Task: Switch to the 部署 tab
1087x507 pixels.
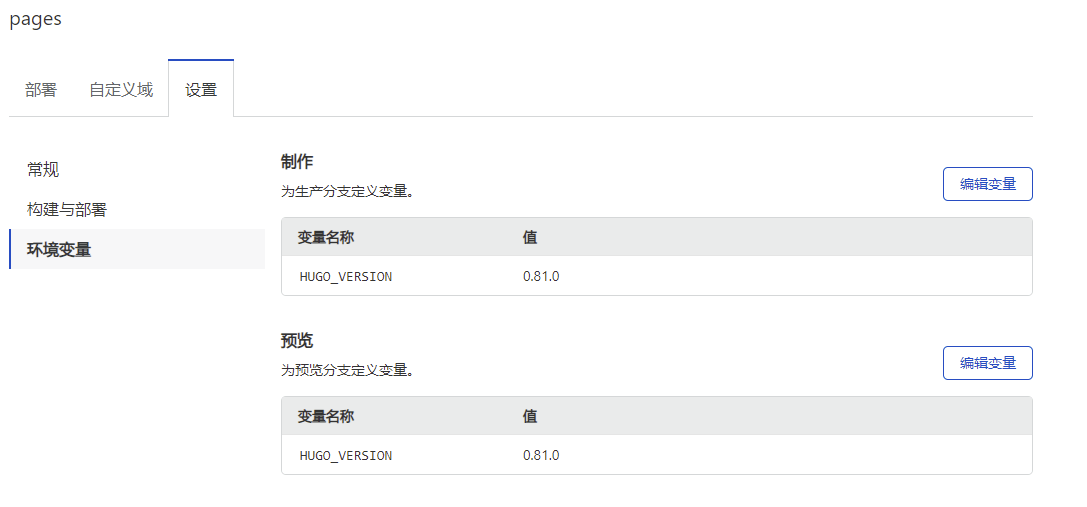Action: click(41, 90)
